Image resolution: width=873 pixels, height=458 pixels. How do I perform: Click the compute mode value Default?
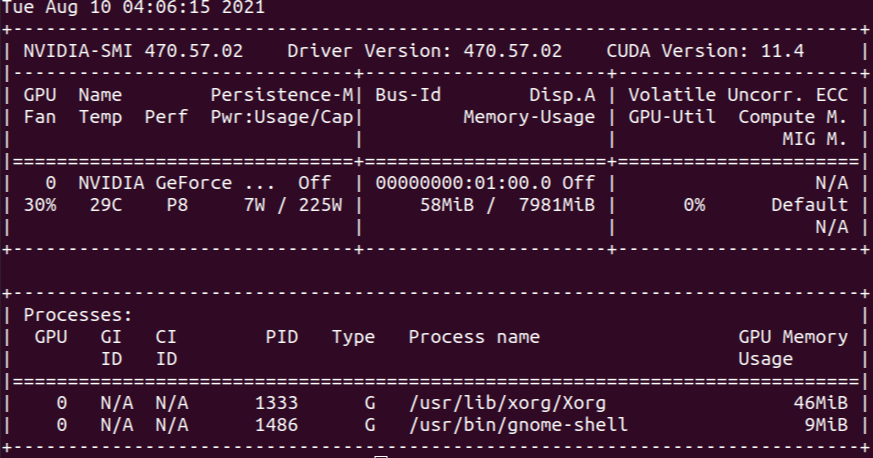tap(810, 205)
